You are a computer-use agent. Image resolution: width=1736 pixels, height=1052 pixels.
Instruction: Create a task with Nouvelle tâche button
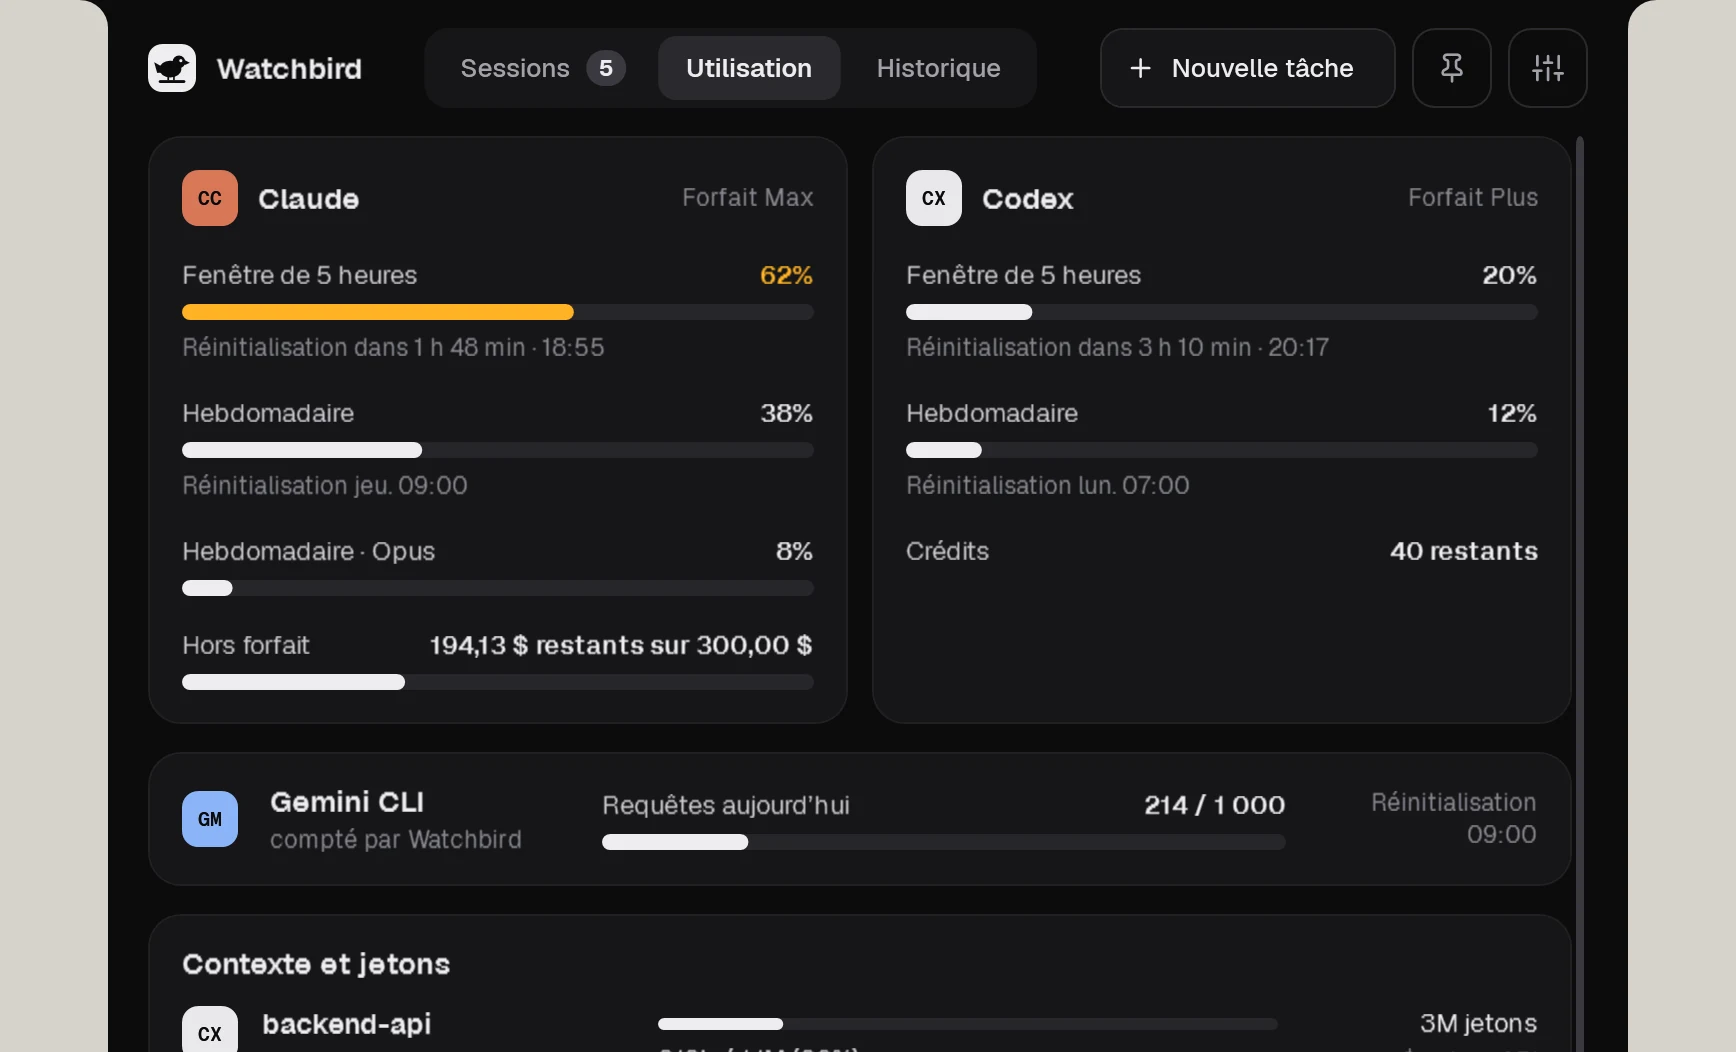pyautogui.click(x=1247, y=68)
